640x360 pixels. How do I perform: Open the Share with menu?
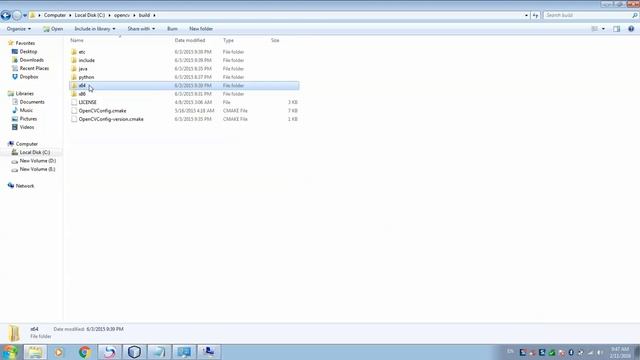tap(141, 29)
